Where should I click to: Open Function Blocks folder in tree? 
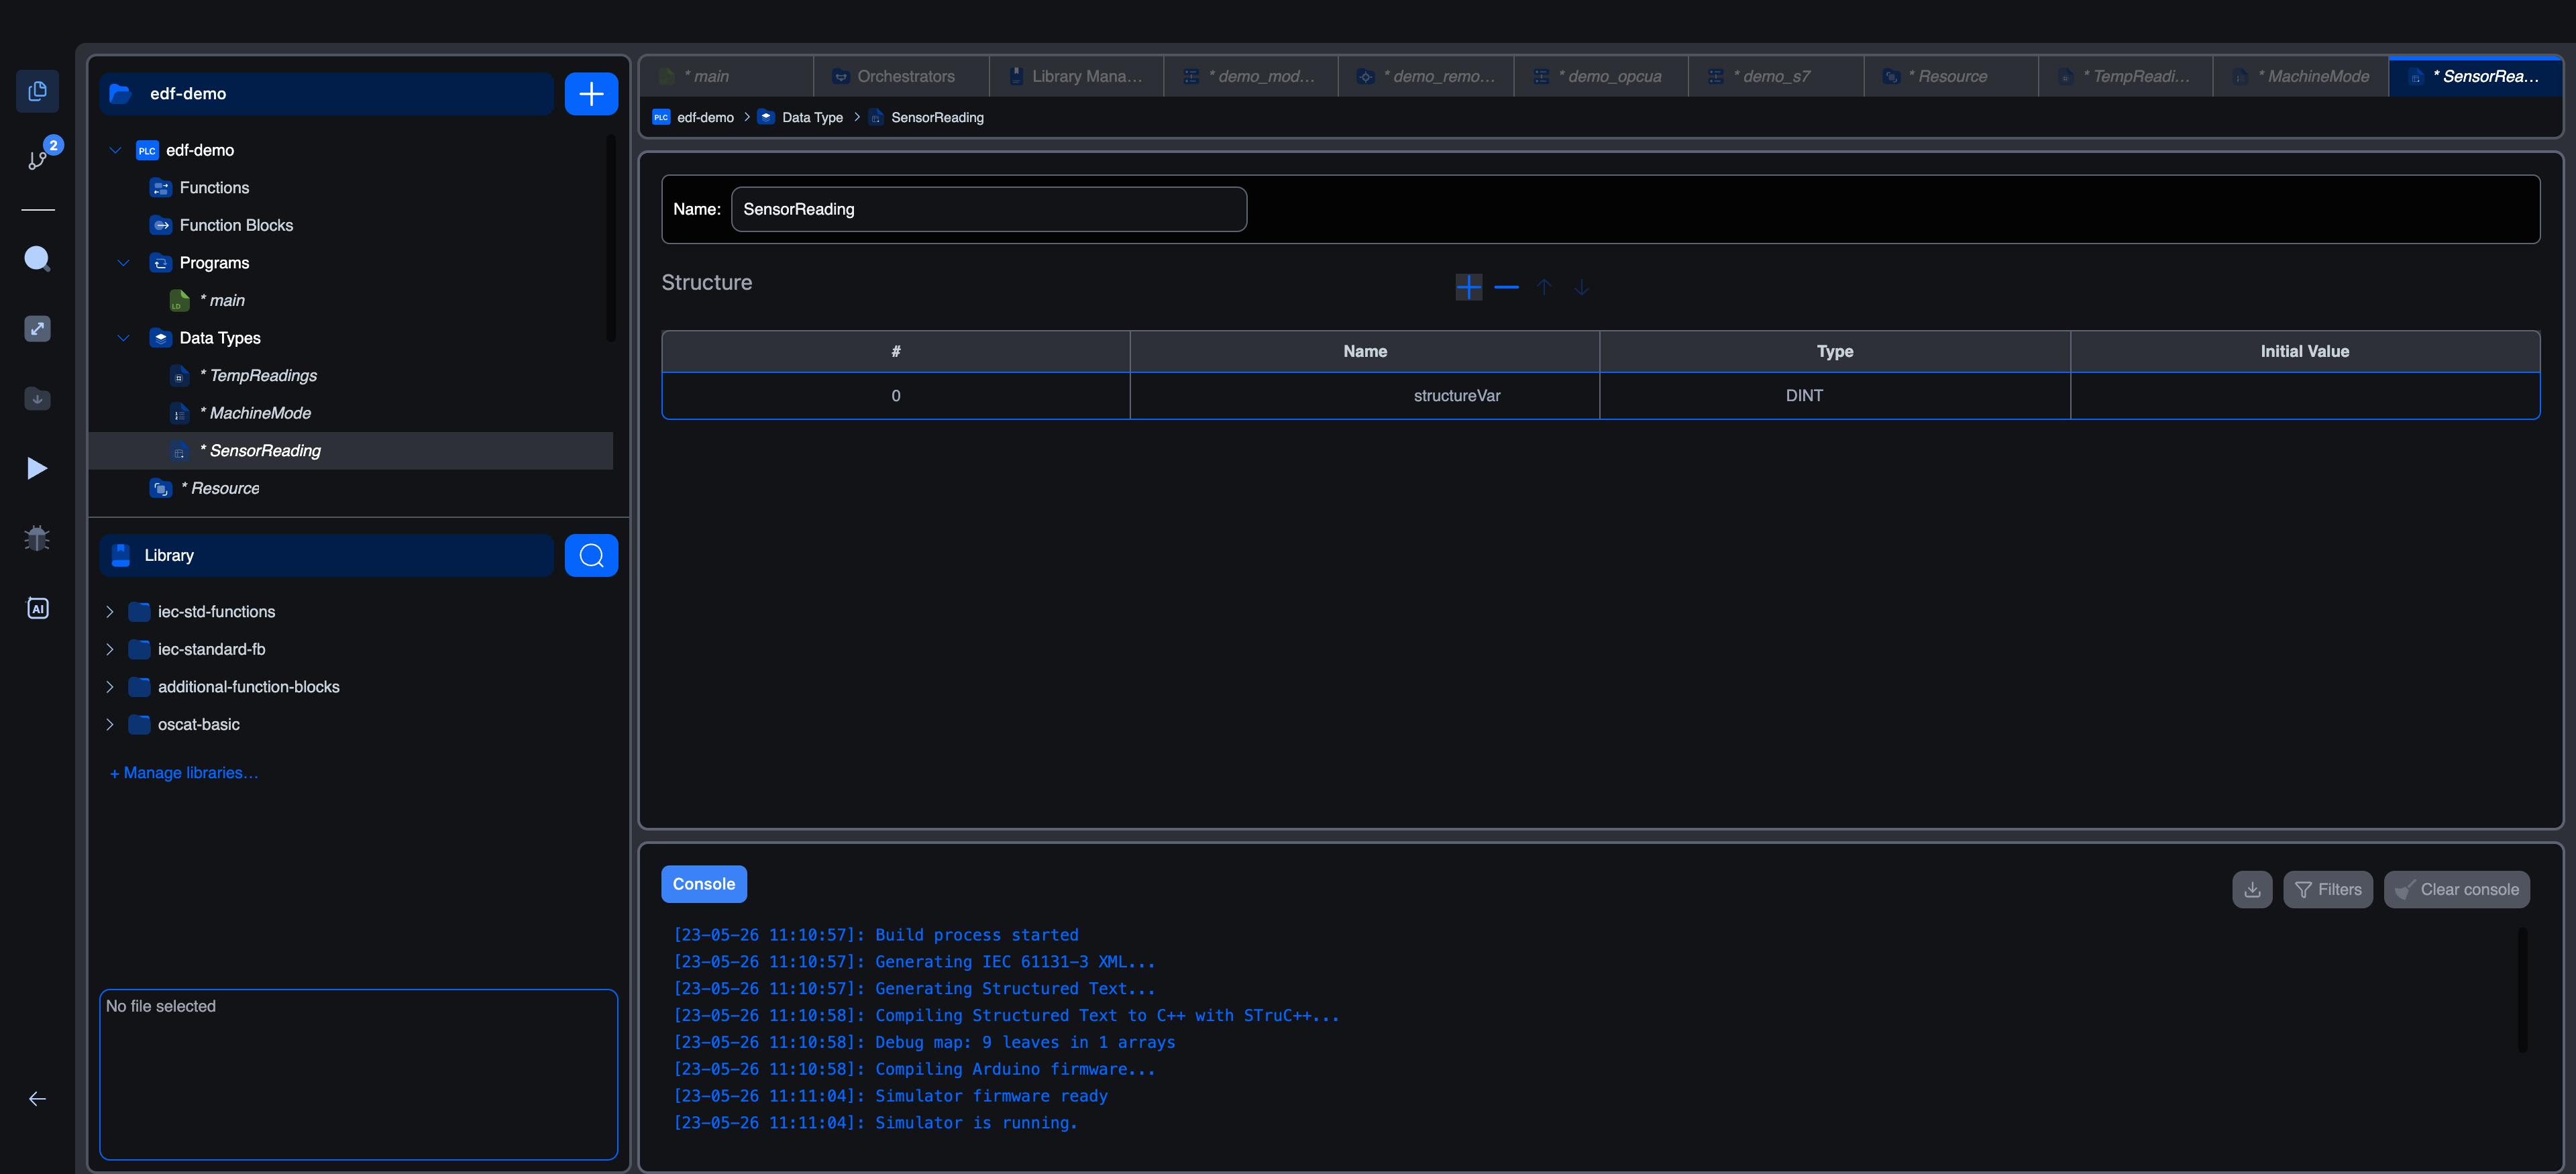(236, 225)
